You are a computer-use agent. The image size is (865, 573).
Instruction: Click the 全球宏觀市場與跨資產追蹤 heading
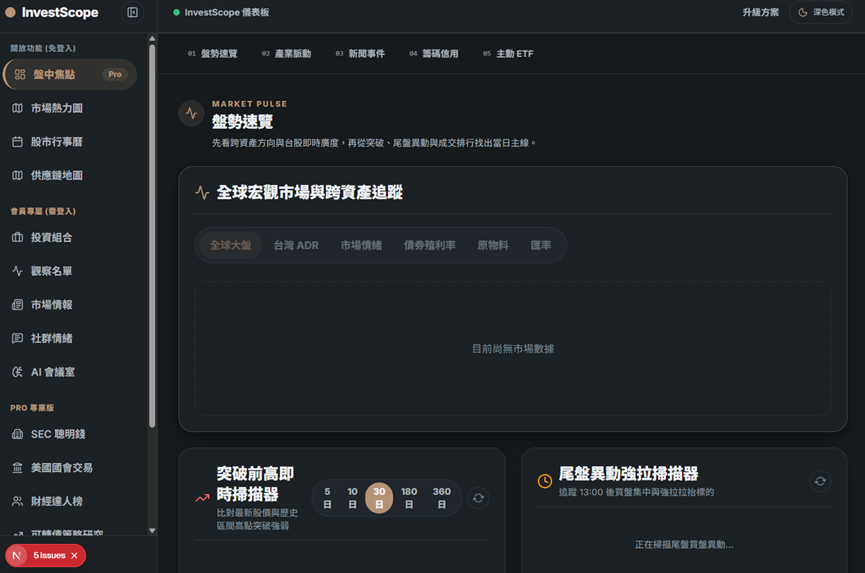pyautogui.click(x=309, y=192)
